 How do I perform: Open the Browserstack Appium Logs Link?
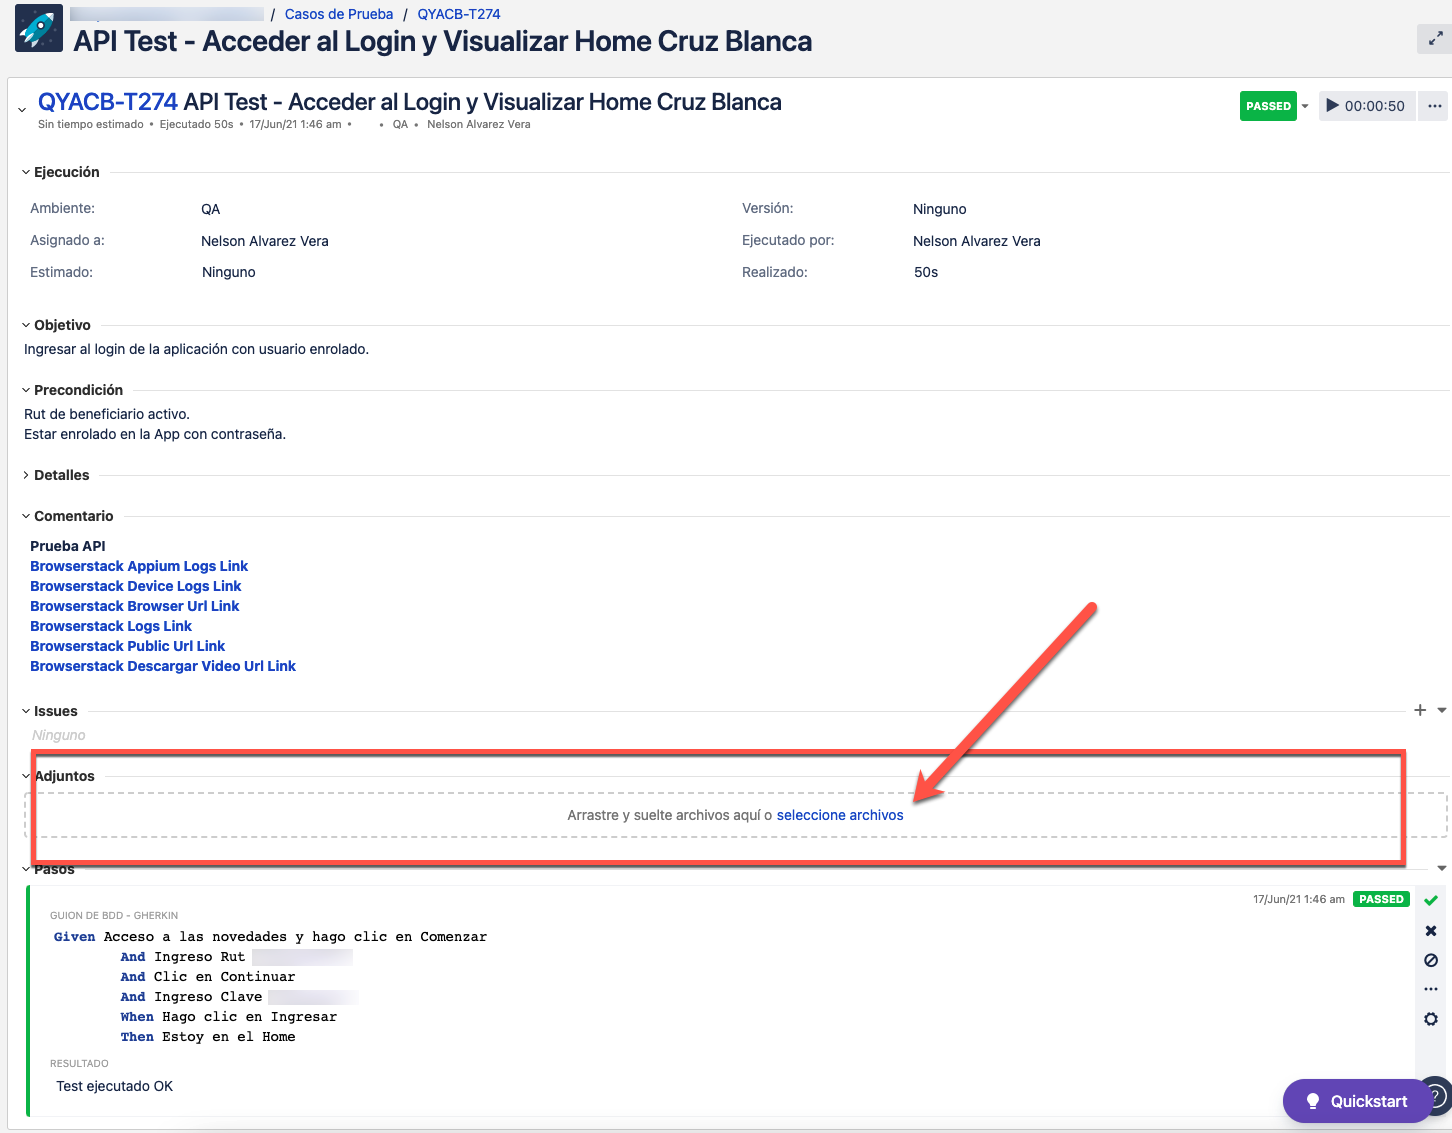(138, 566)
